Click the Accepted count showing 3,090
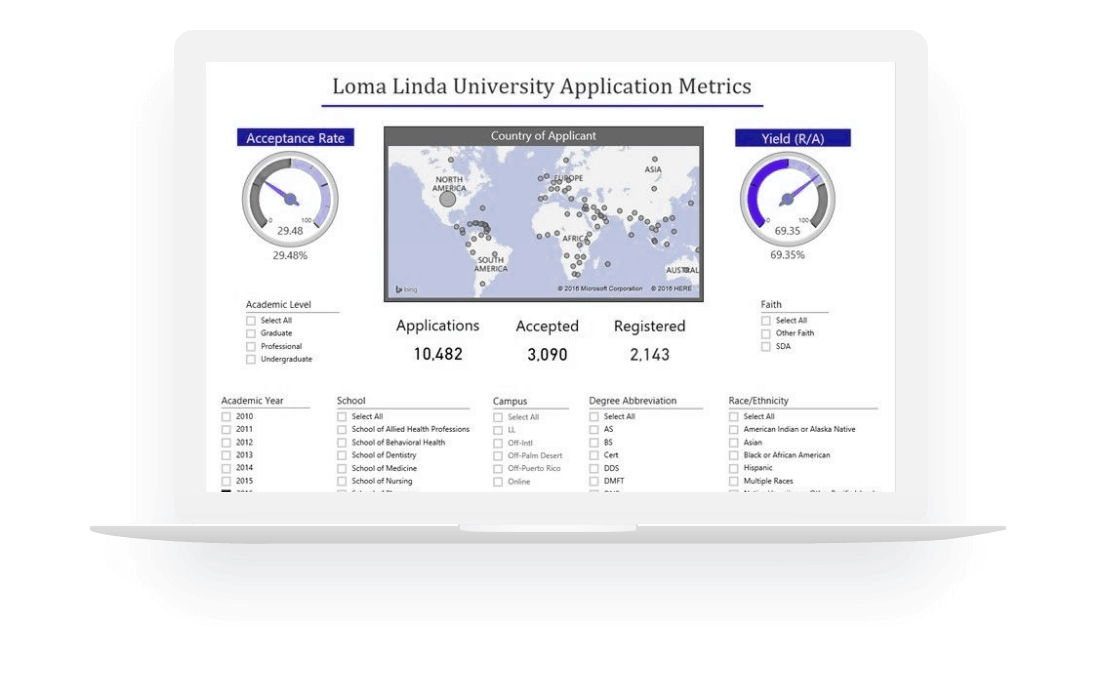Screen dimensions: 1096x674 coord(546,353)
